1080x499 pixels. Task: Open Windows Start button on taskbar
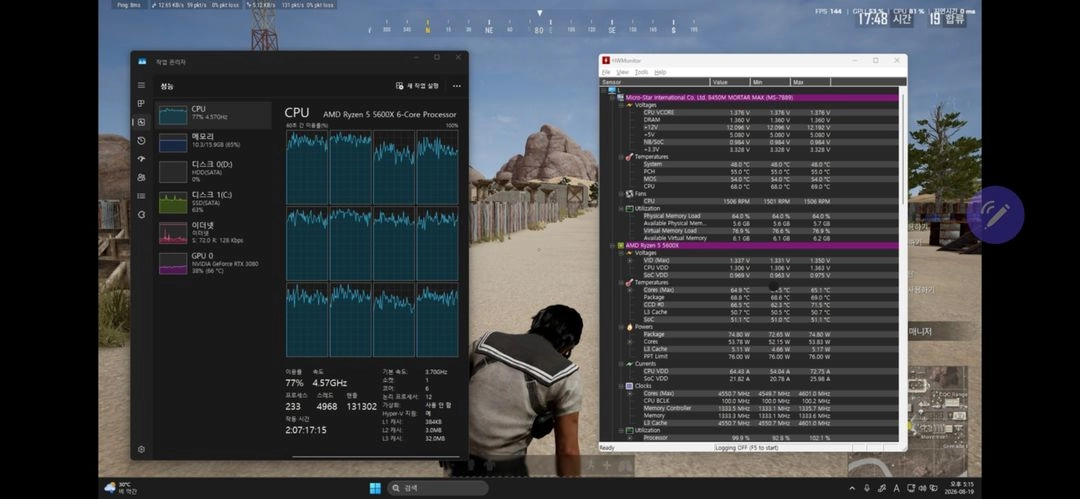pos(375,488)
